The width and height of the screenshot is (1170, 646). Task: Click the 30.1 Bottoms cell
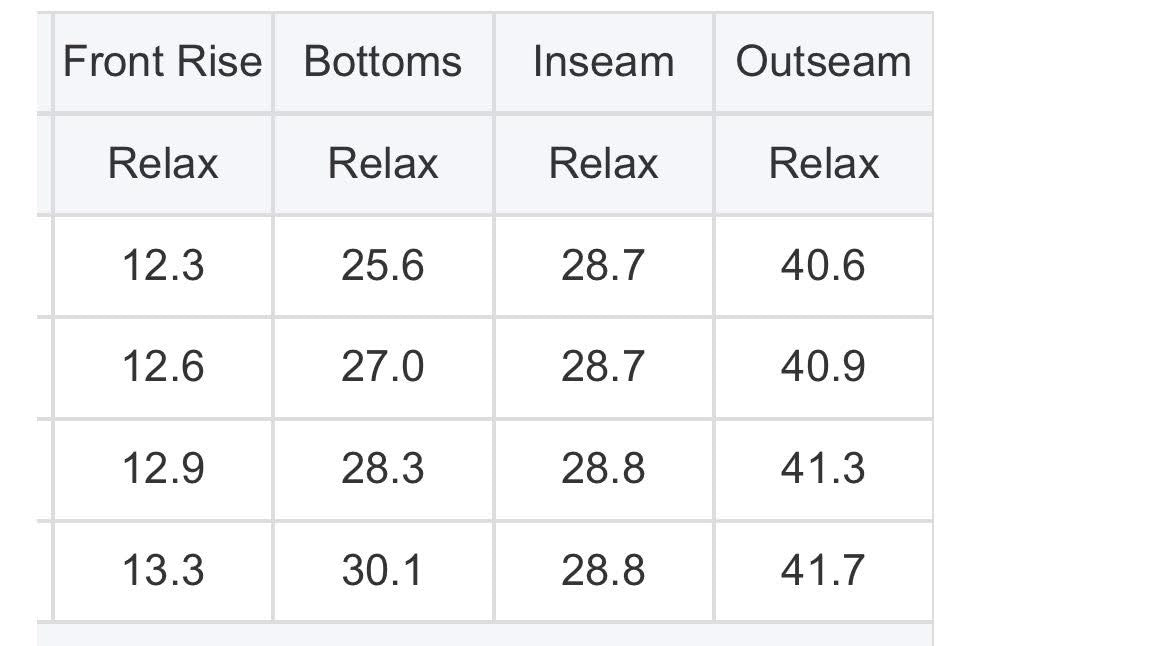[383, 571]
